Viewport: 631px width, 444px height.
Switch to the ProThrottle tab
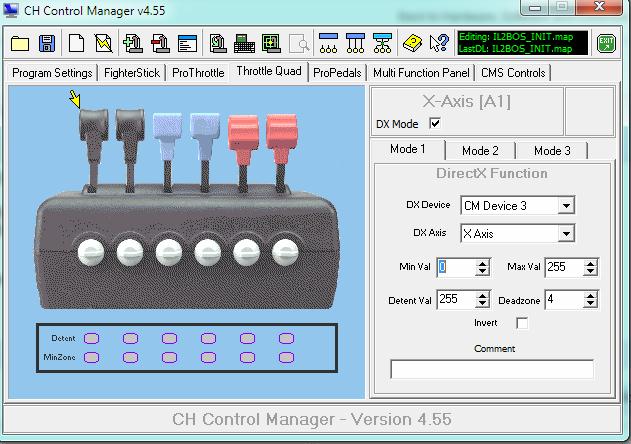198,73
